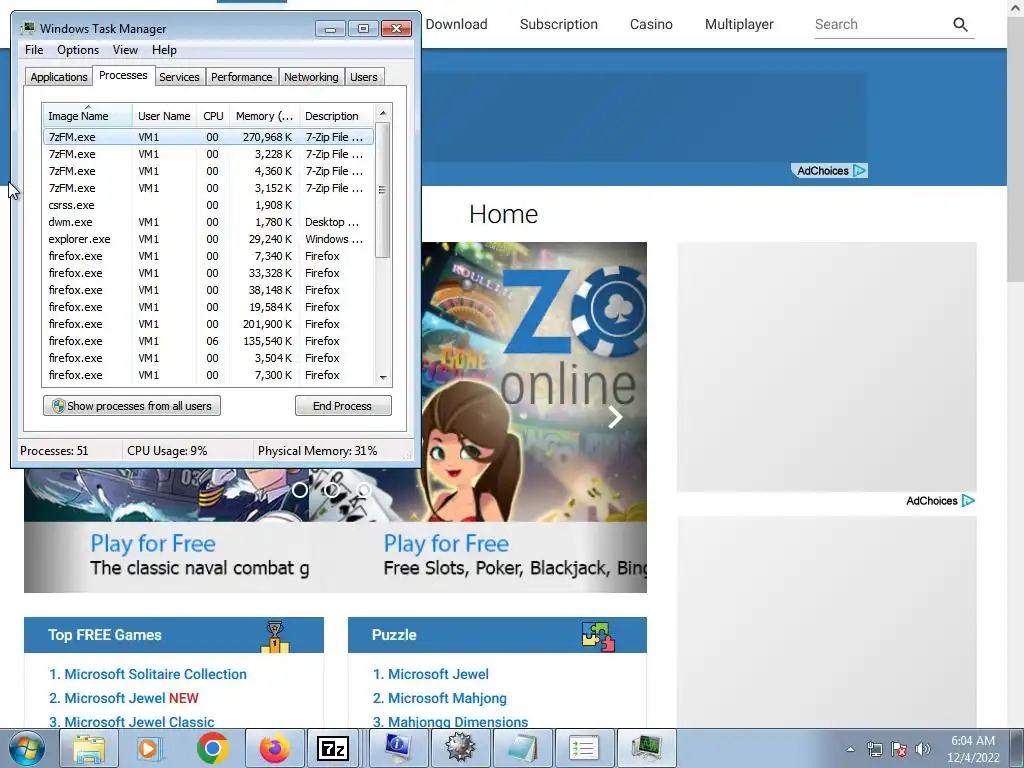
Task: Open the notepad taskbar icon
Action: (522, 748)
